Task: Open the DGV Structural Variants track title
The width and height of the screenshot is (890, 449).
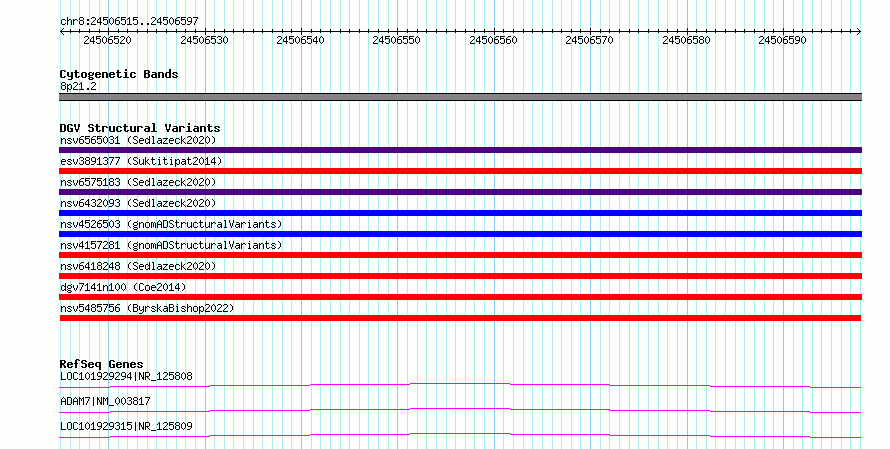Action: point(140,128)
